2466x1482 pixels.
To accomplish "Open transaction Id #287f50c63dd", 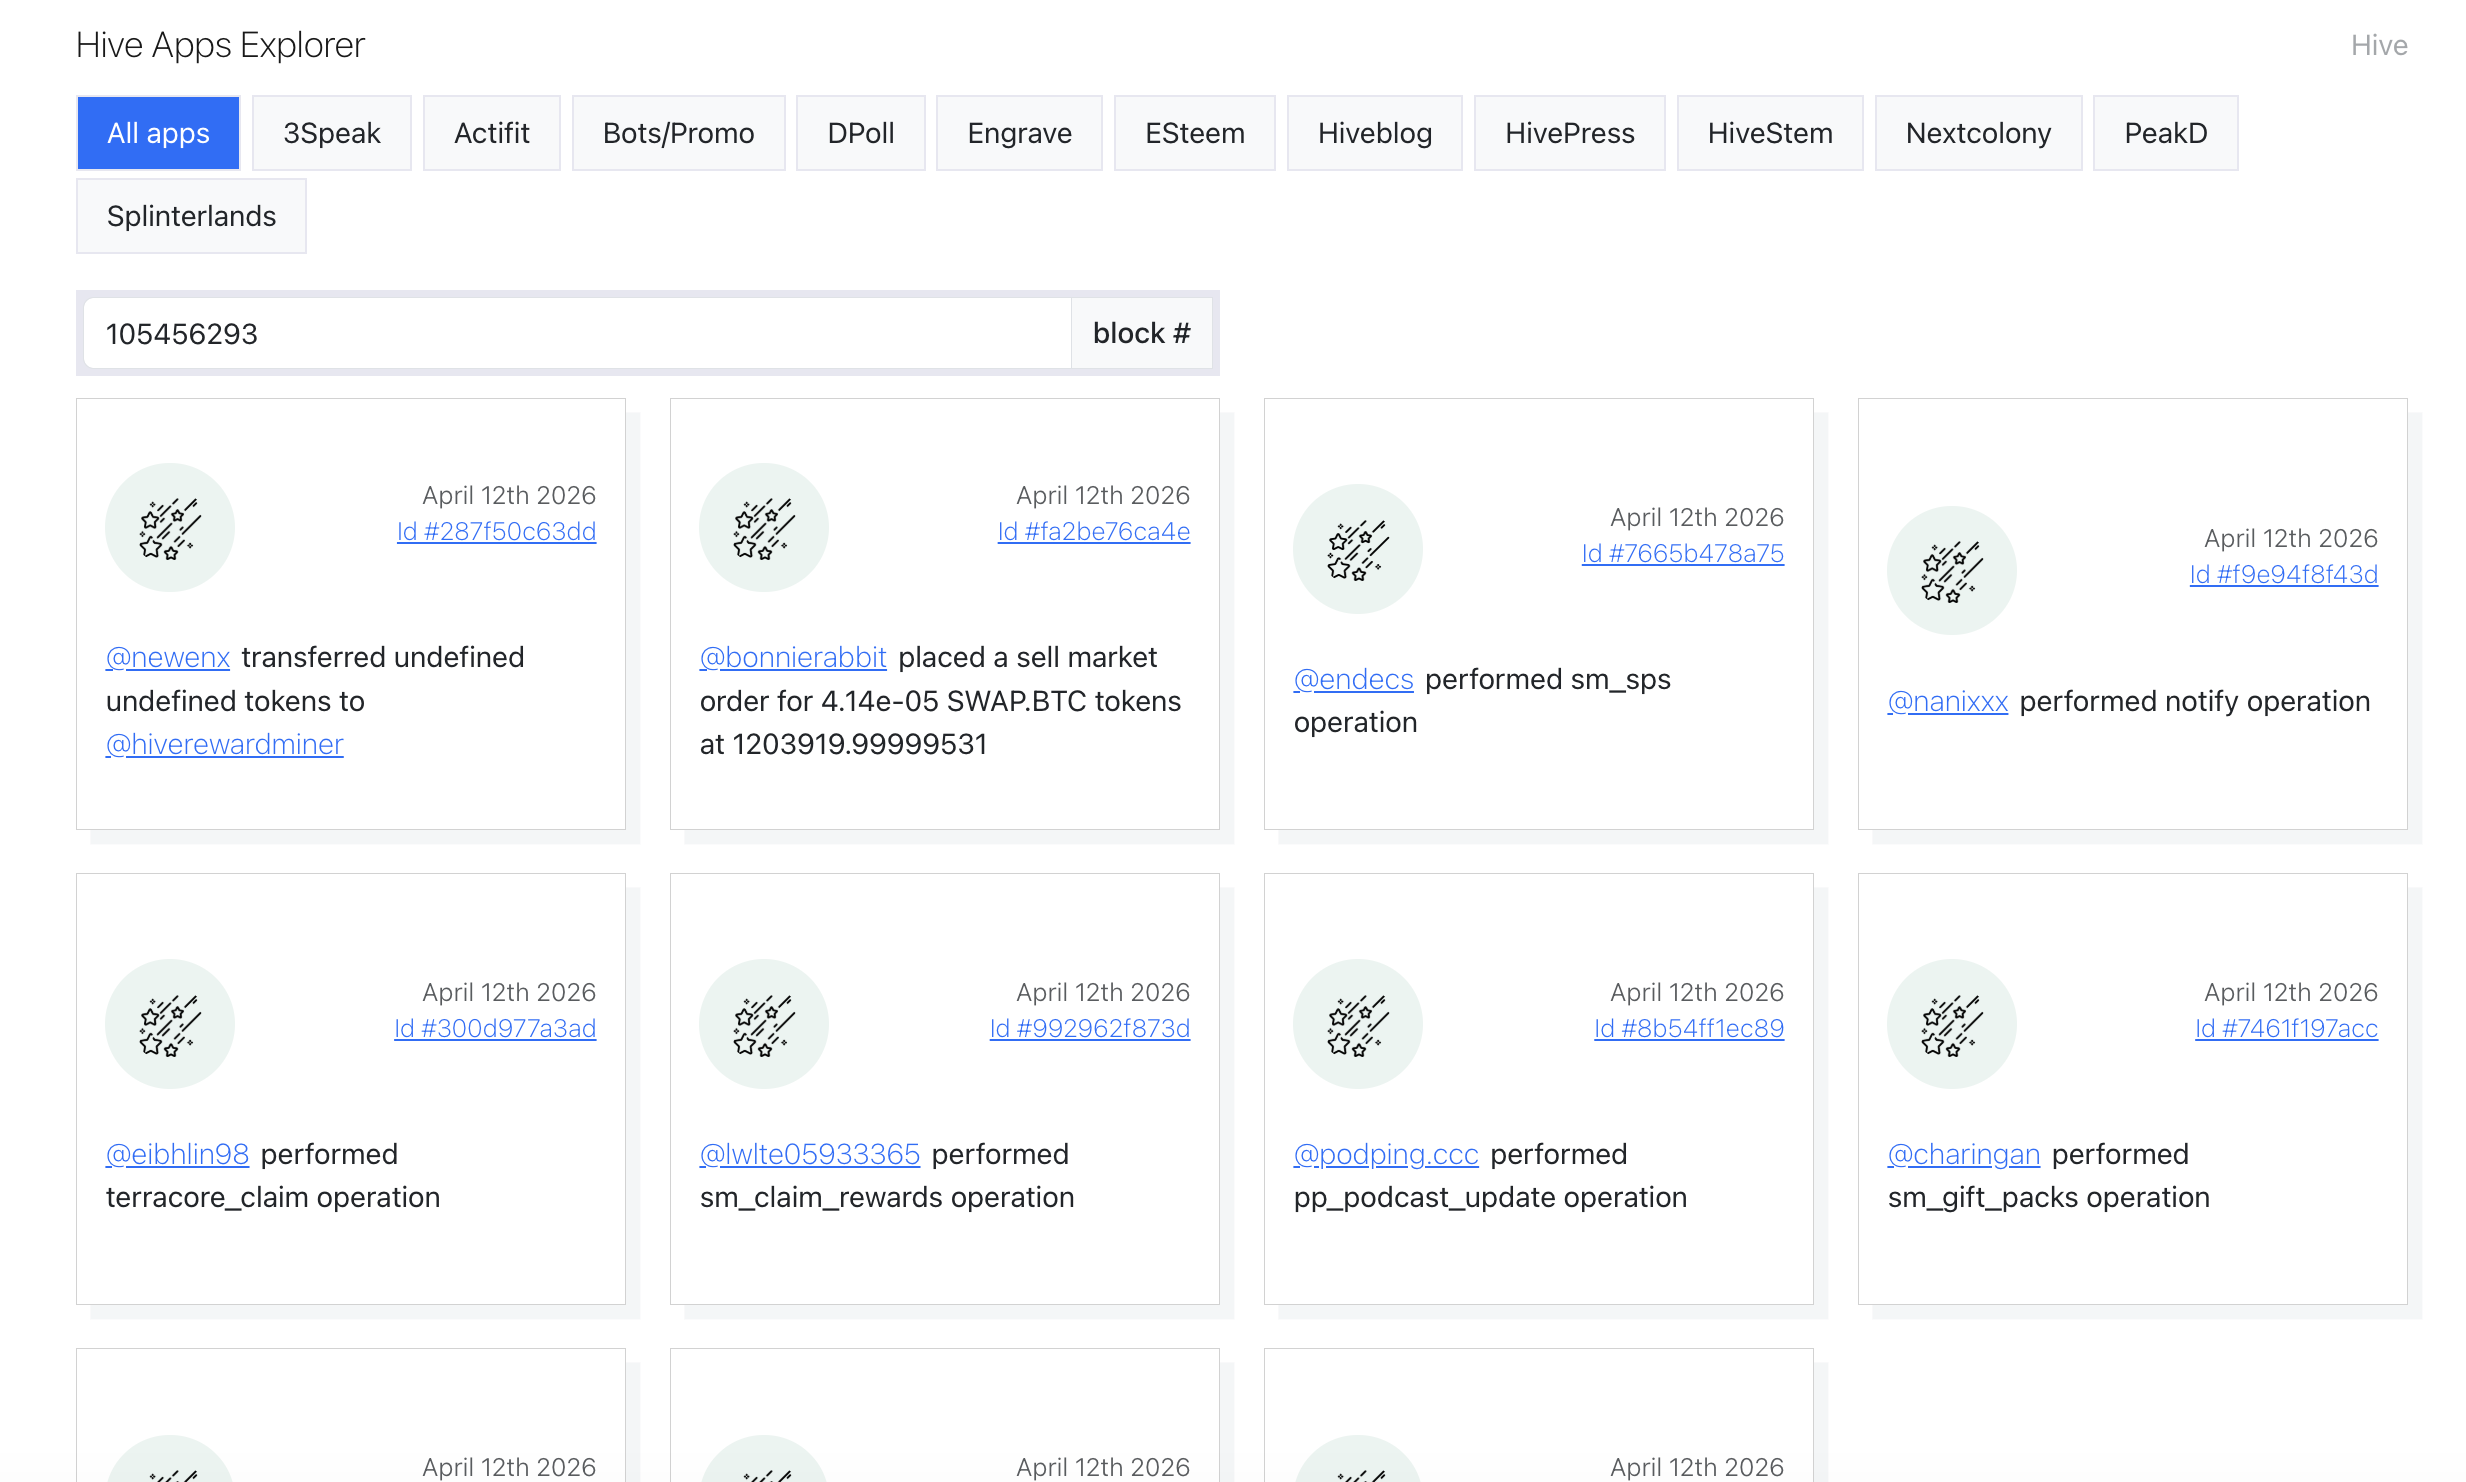I will [497, 531].
